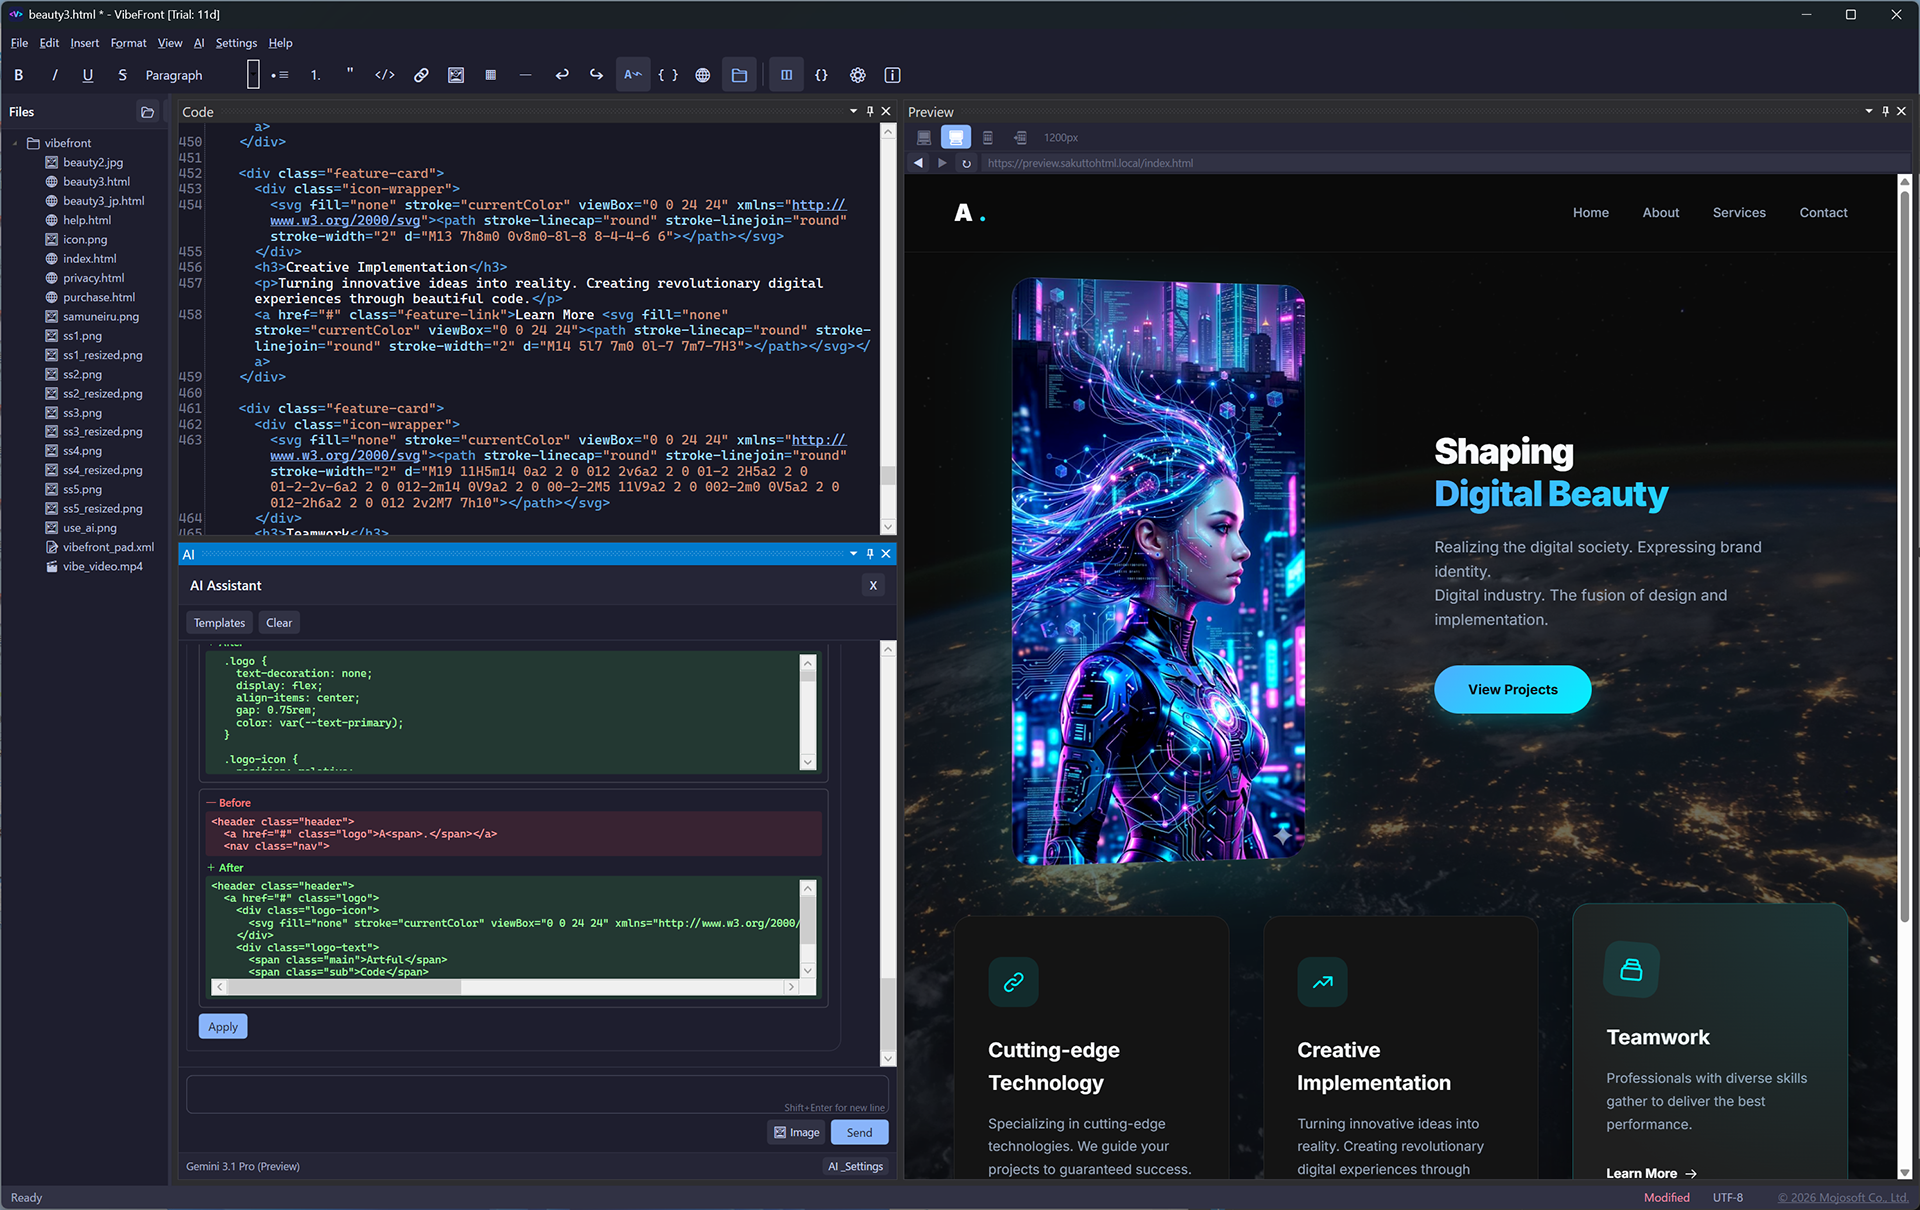Click the Apply button in AI panel
This screenshot has width=1920, height=1210.
click(x=222, y=1026)
